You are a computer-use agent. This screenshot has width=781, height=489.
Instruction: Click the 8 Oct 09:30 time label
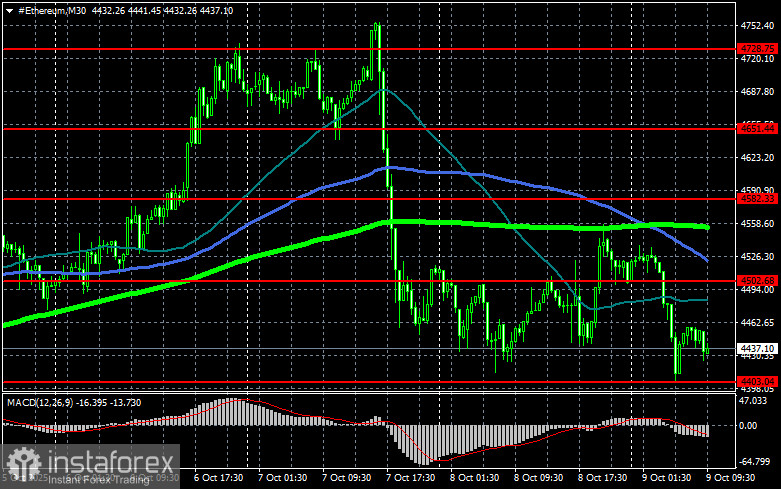coord(538,478)
